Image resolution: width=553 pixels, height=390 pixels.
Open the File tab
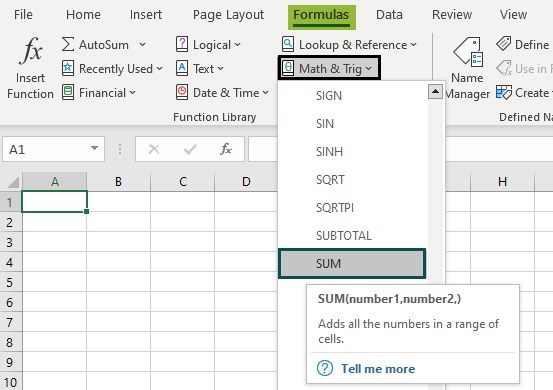(x=23, y=14)
